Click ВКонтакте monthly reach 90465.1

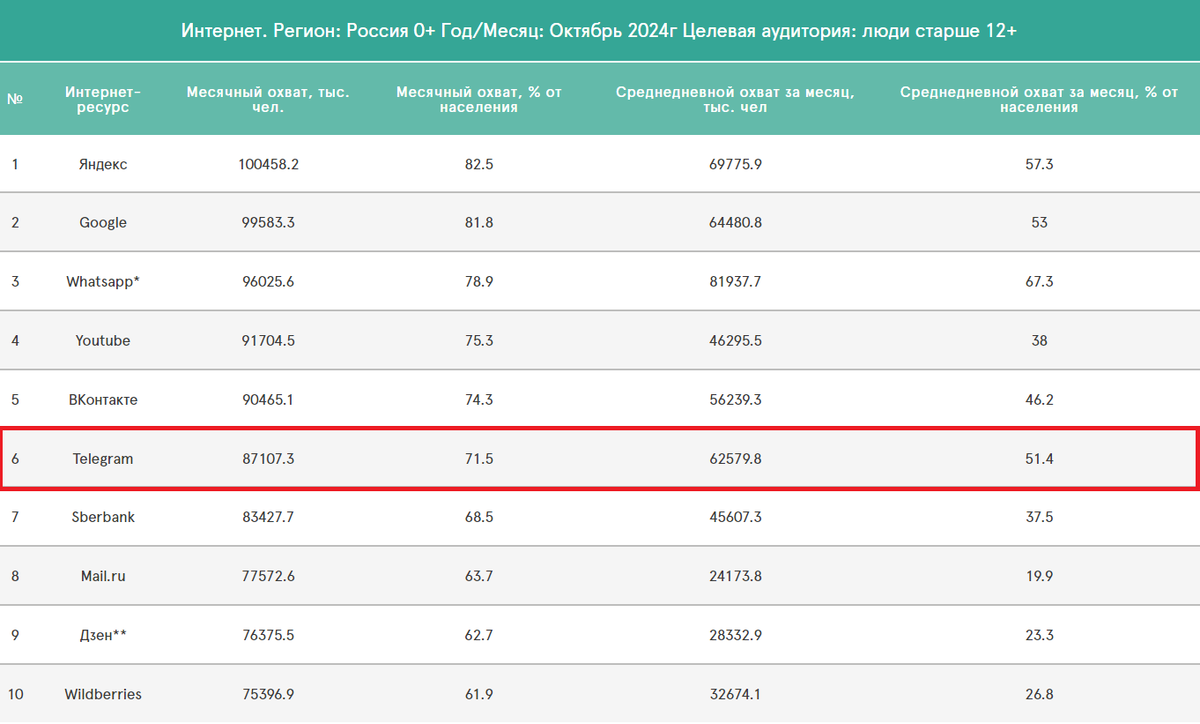[268, 400]
